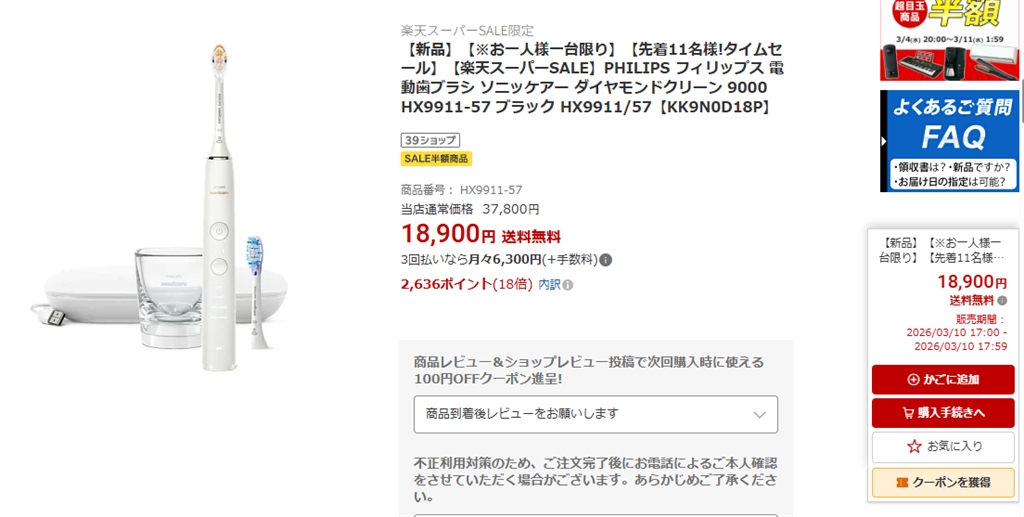Click the installment payment info icon
The width and height of the screenshot is (1024, 517).
(x=606, y=260)
